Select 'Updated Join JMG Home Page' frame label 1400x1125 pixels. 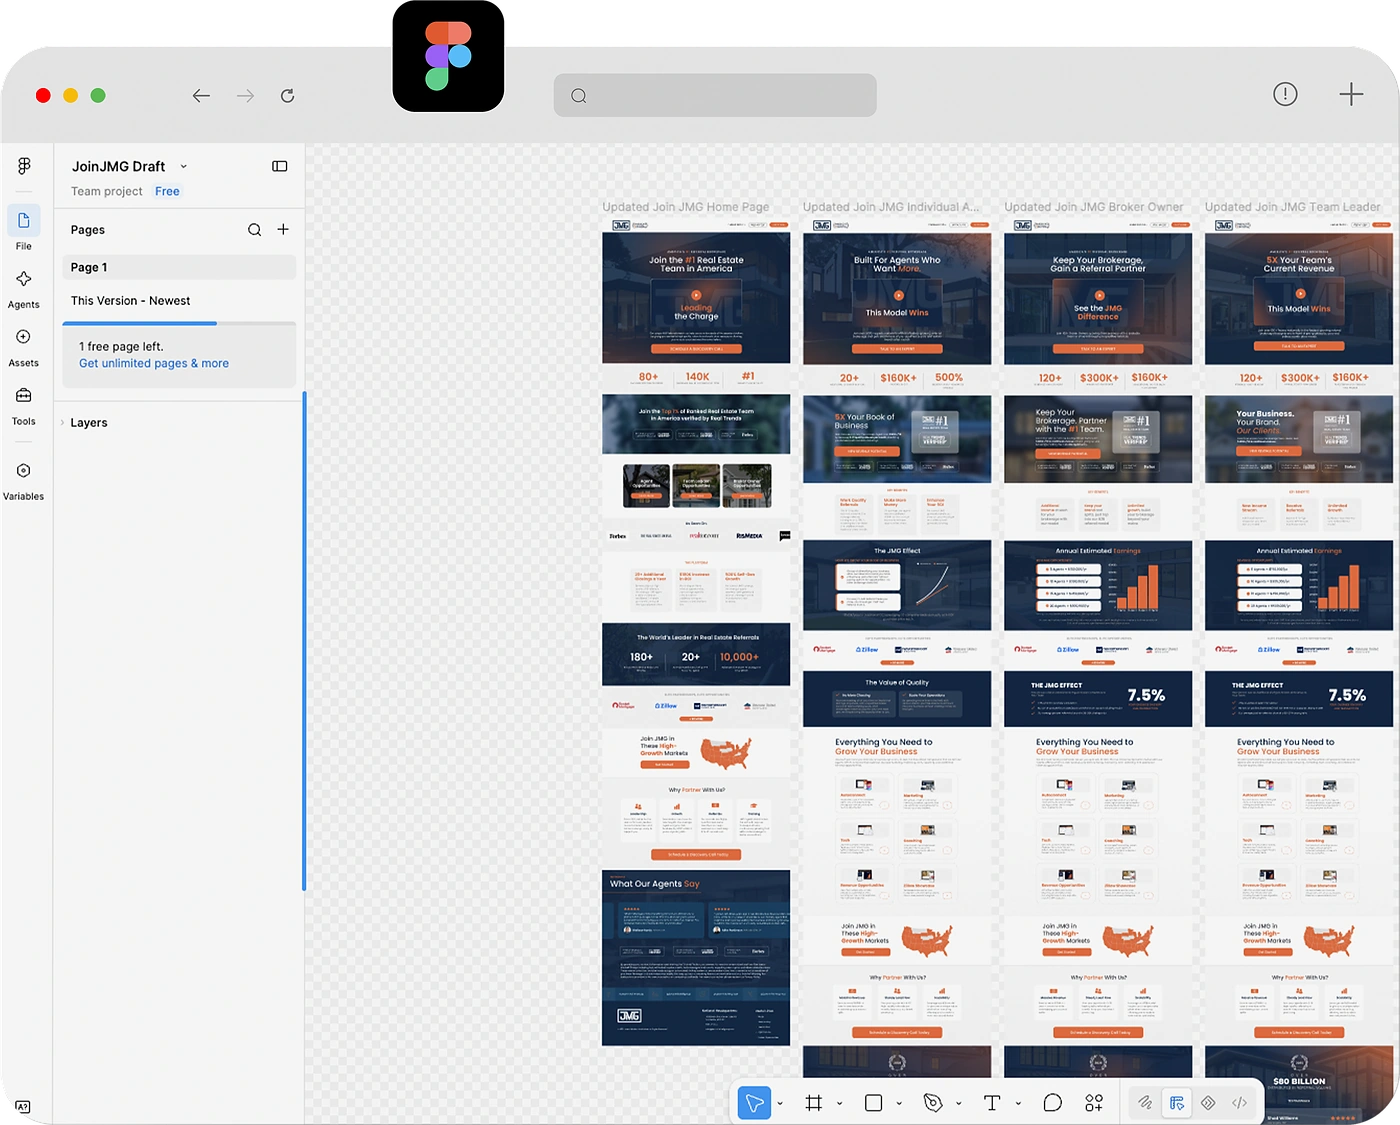pyautogui.click(x=686, y=207)
